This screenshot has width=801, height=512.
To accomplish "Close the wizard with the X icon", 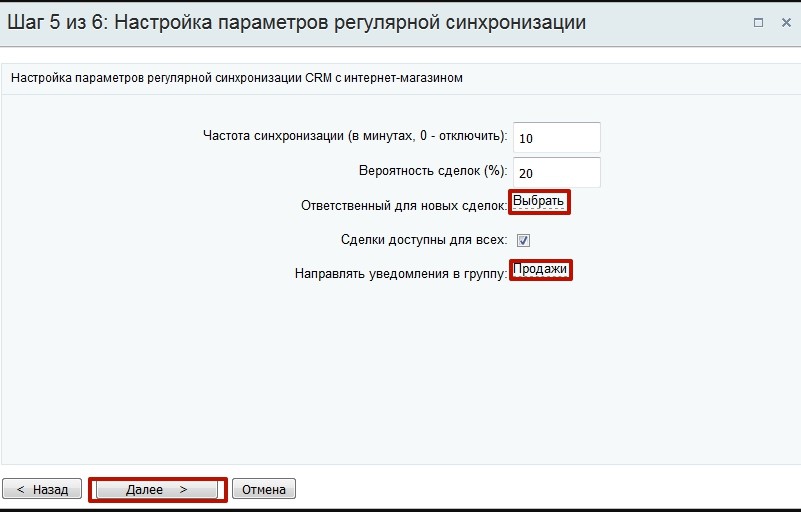I will click(x=786, y=22).
